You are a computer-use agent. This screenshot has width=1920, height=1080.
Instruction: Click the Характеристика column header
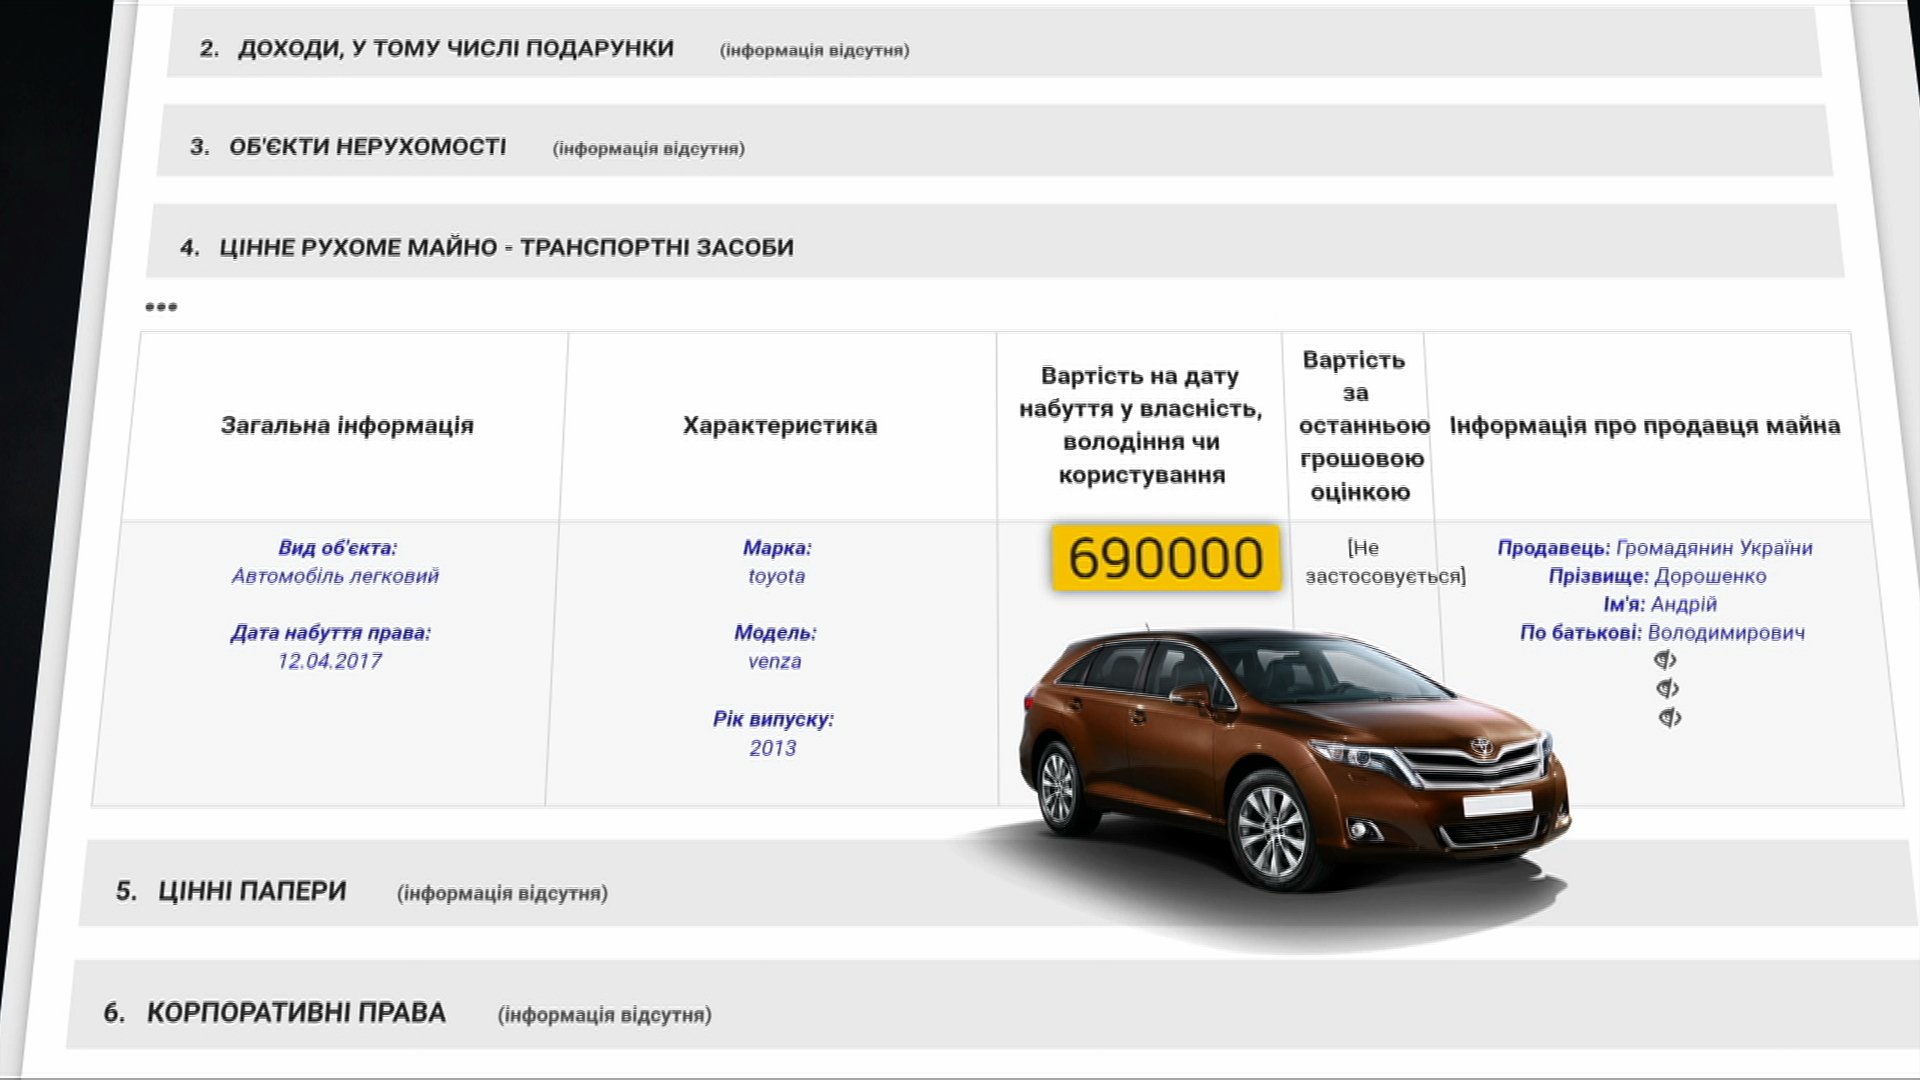(780, 426)
